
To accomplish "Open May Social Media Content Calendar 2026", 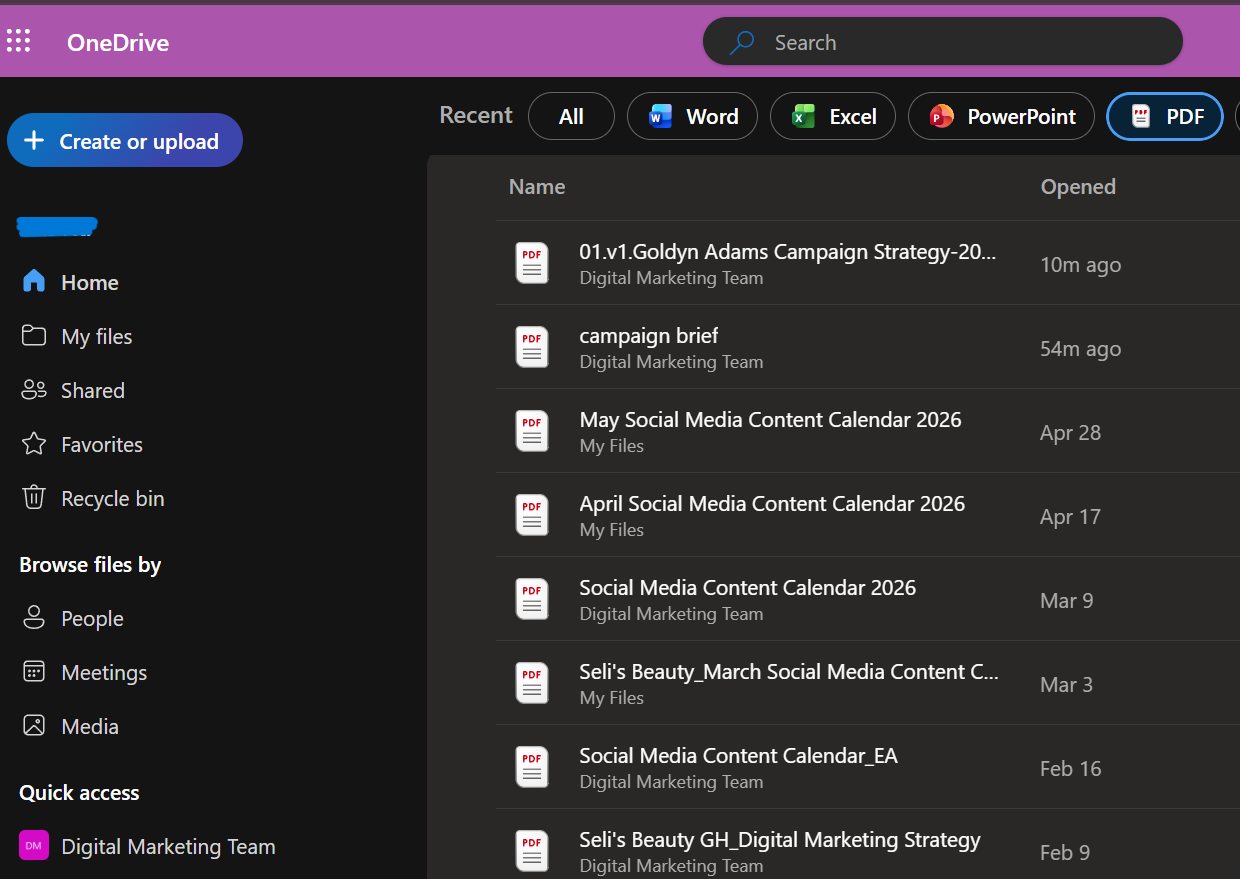I will click(x=770, y=420).
